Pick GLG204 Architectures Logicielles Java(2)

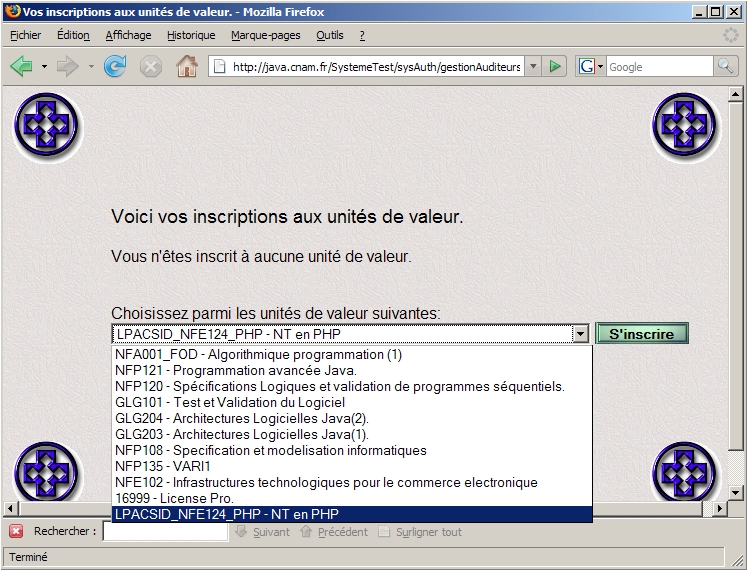click(352, 418)
